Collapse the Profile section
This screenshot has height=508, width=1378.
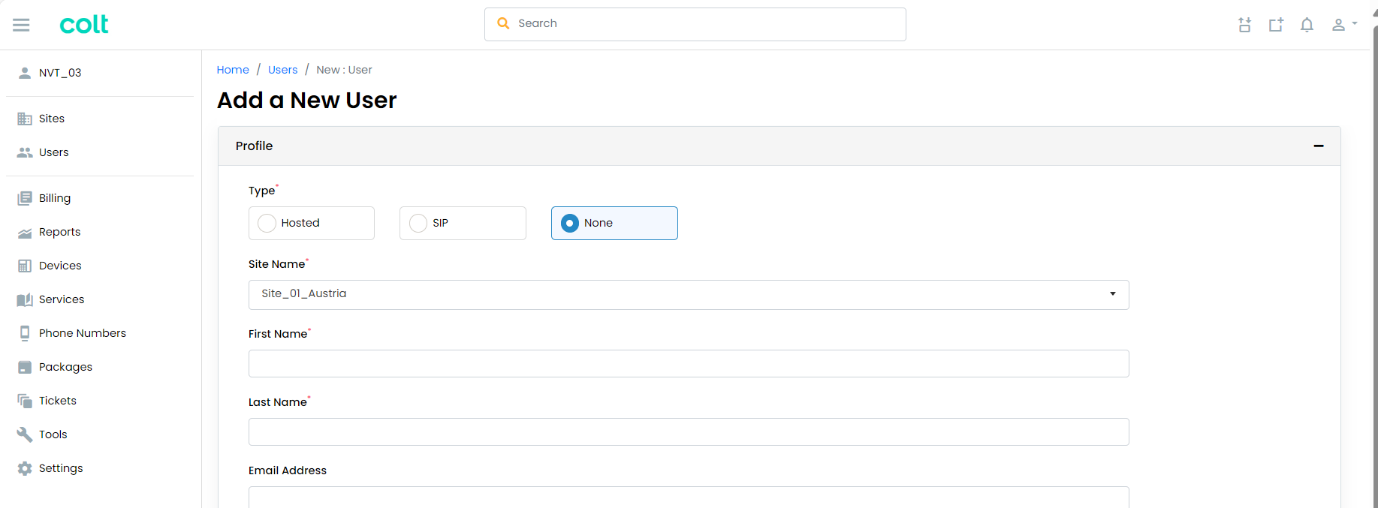(1318, 146)
